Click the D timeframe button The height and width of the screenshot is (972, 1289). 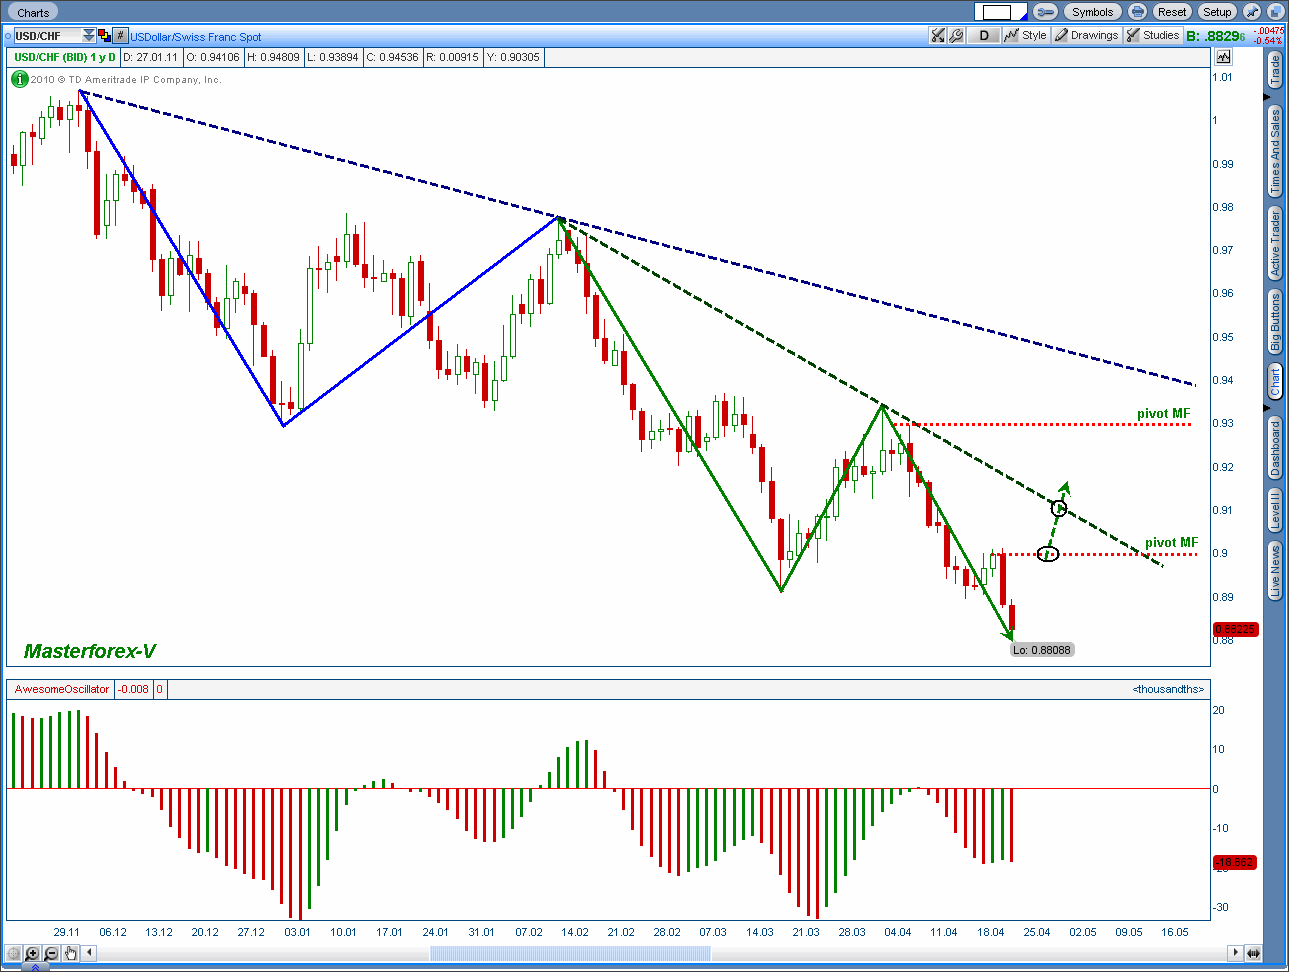[984, 35]
